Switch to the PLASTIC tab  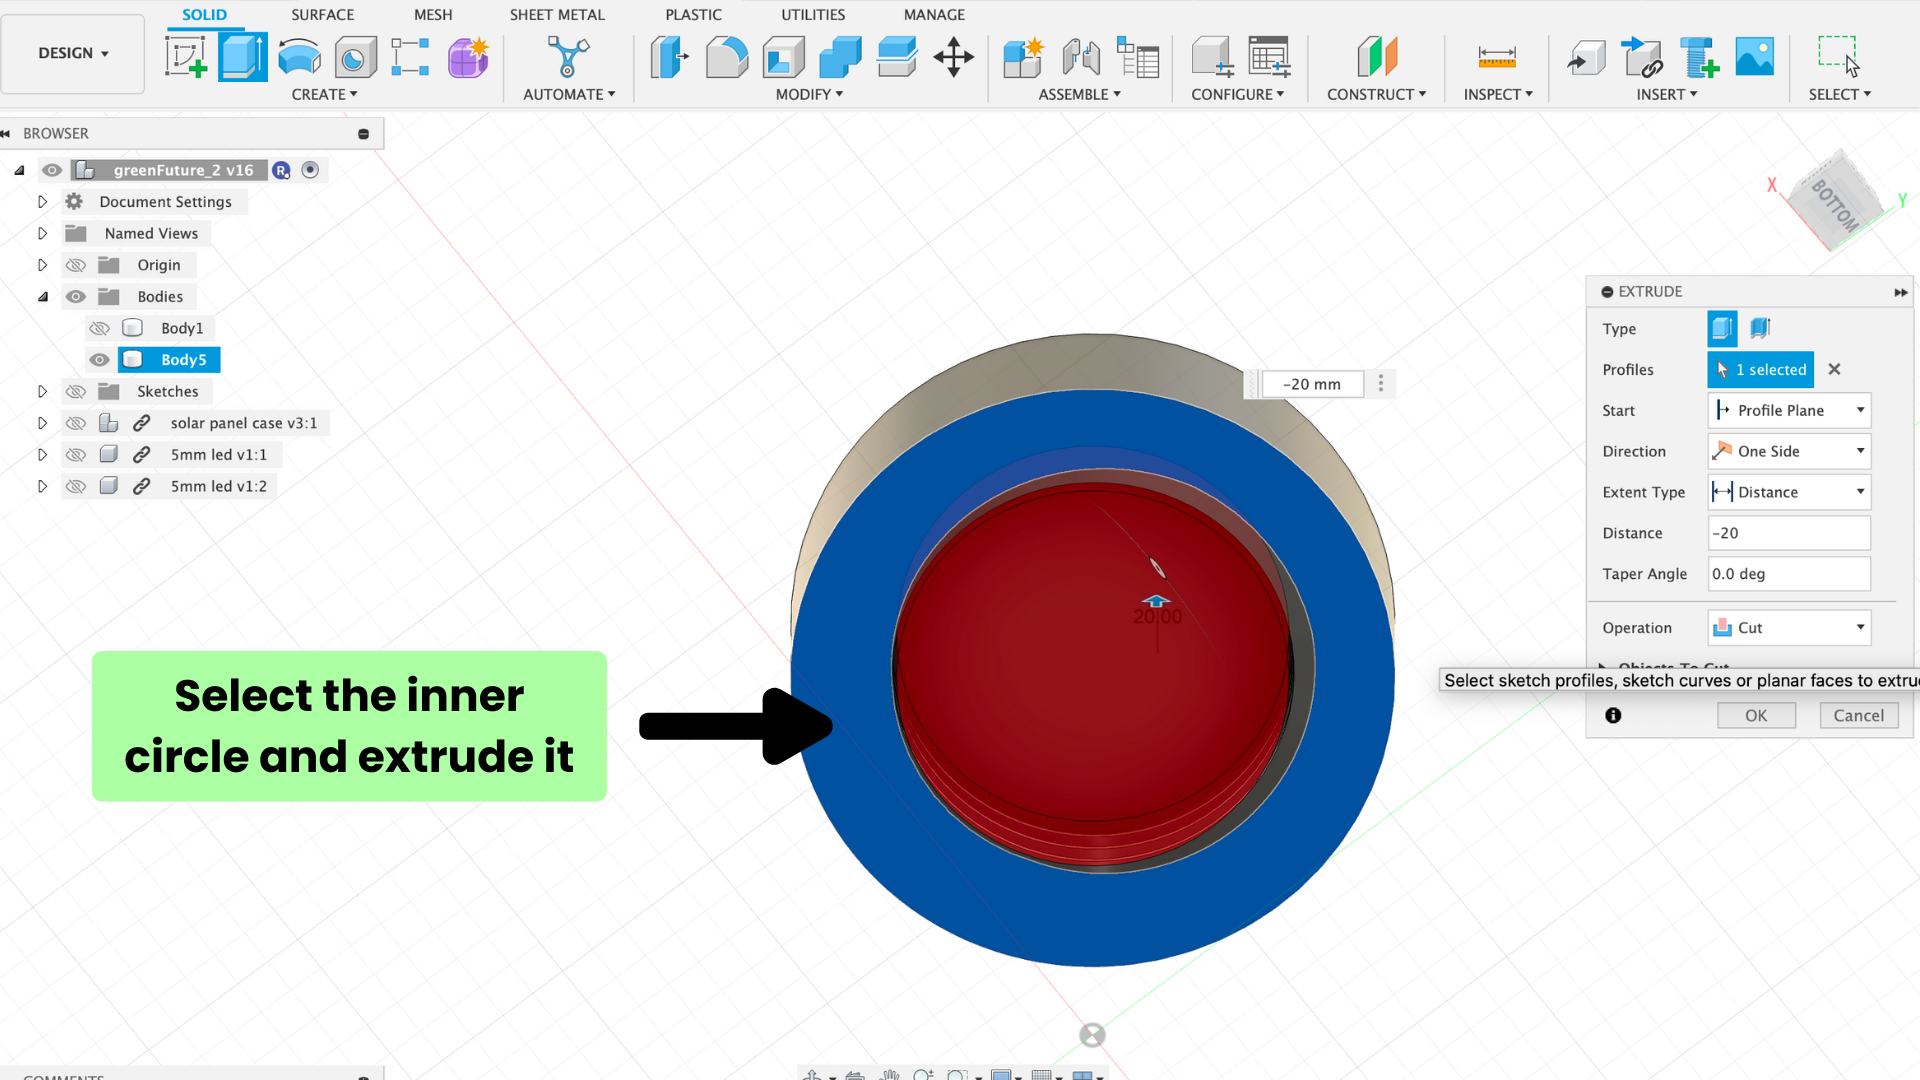point(693,15)
